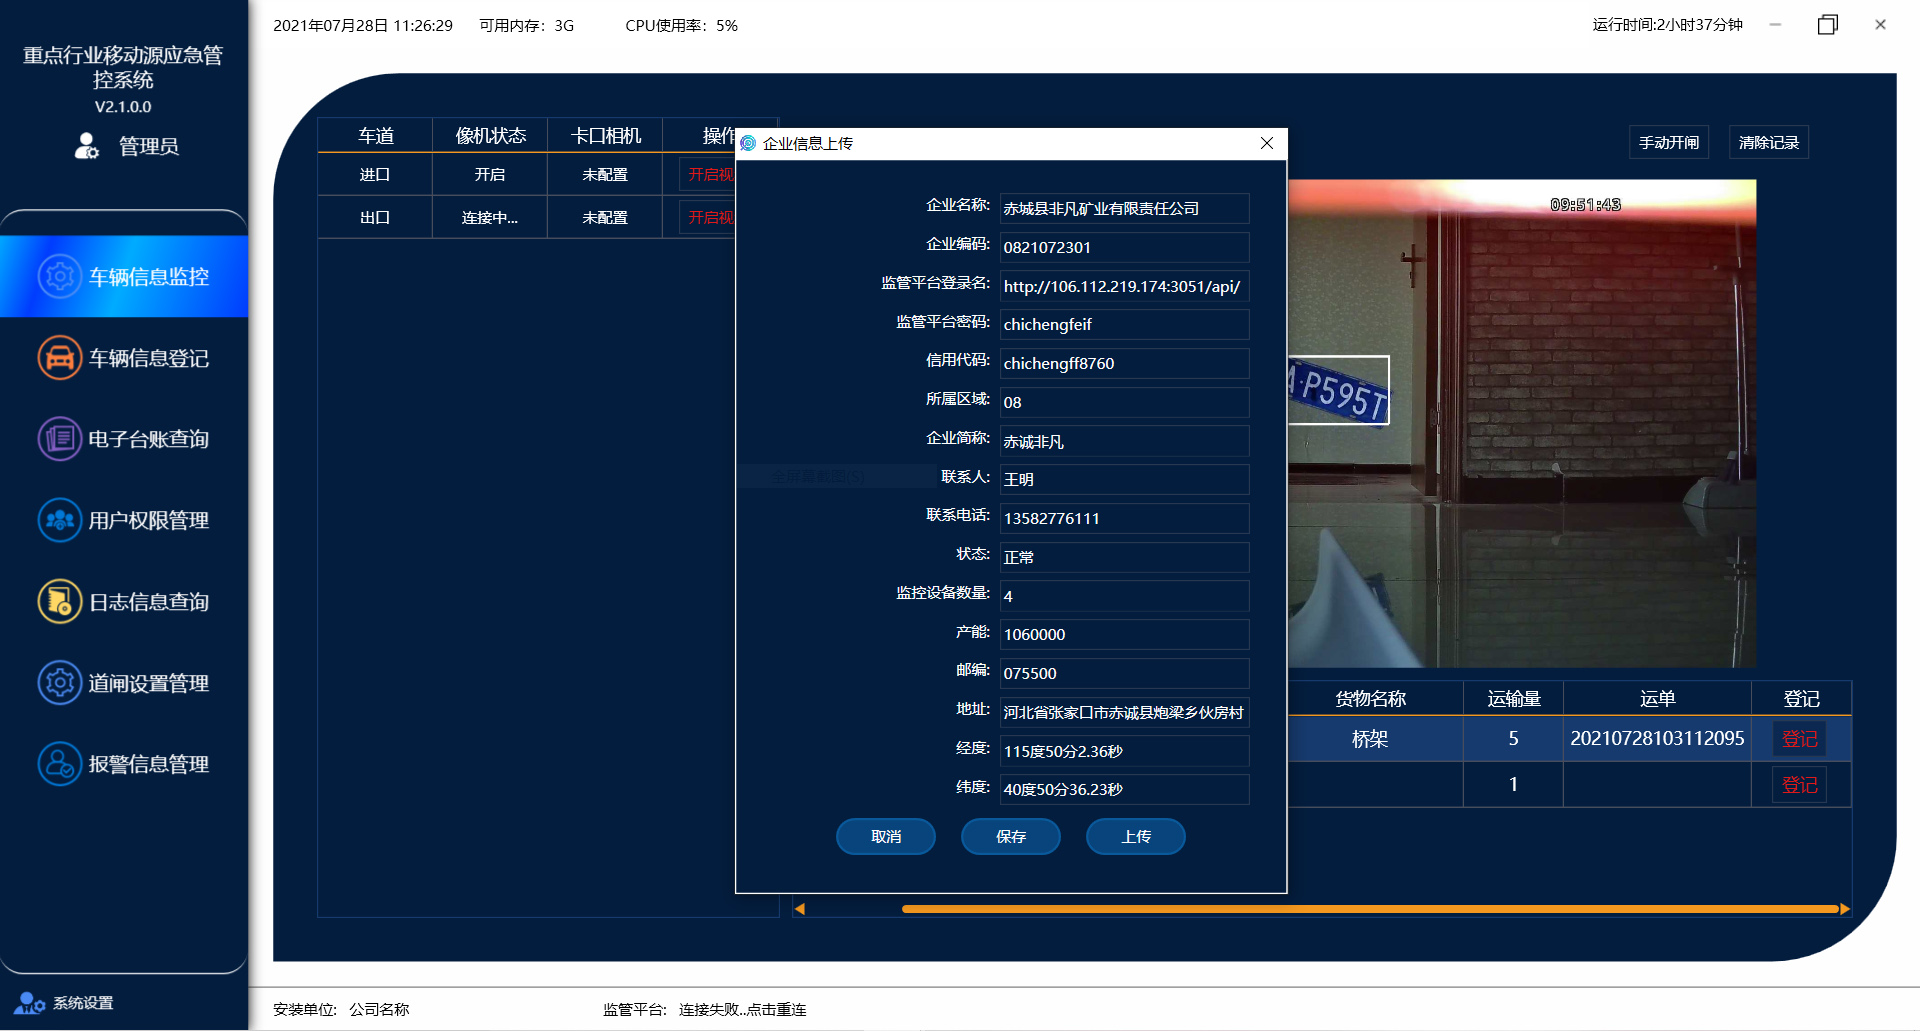Screen dimensions: 1920x1031
Task: Click the 企业名称 company name input field
Action: (1124, 208)
